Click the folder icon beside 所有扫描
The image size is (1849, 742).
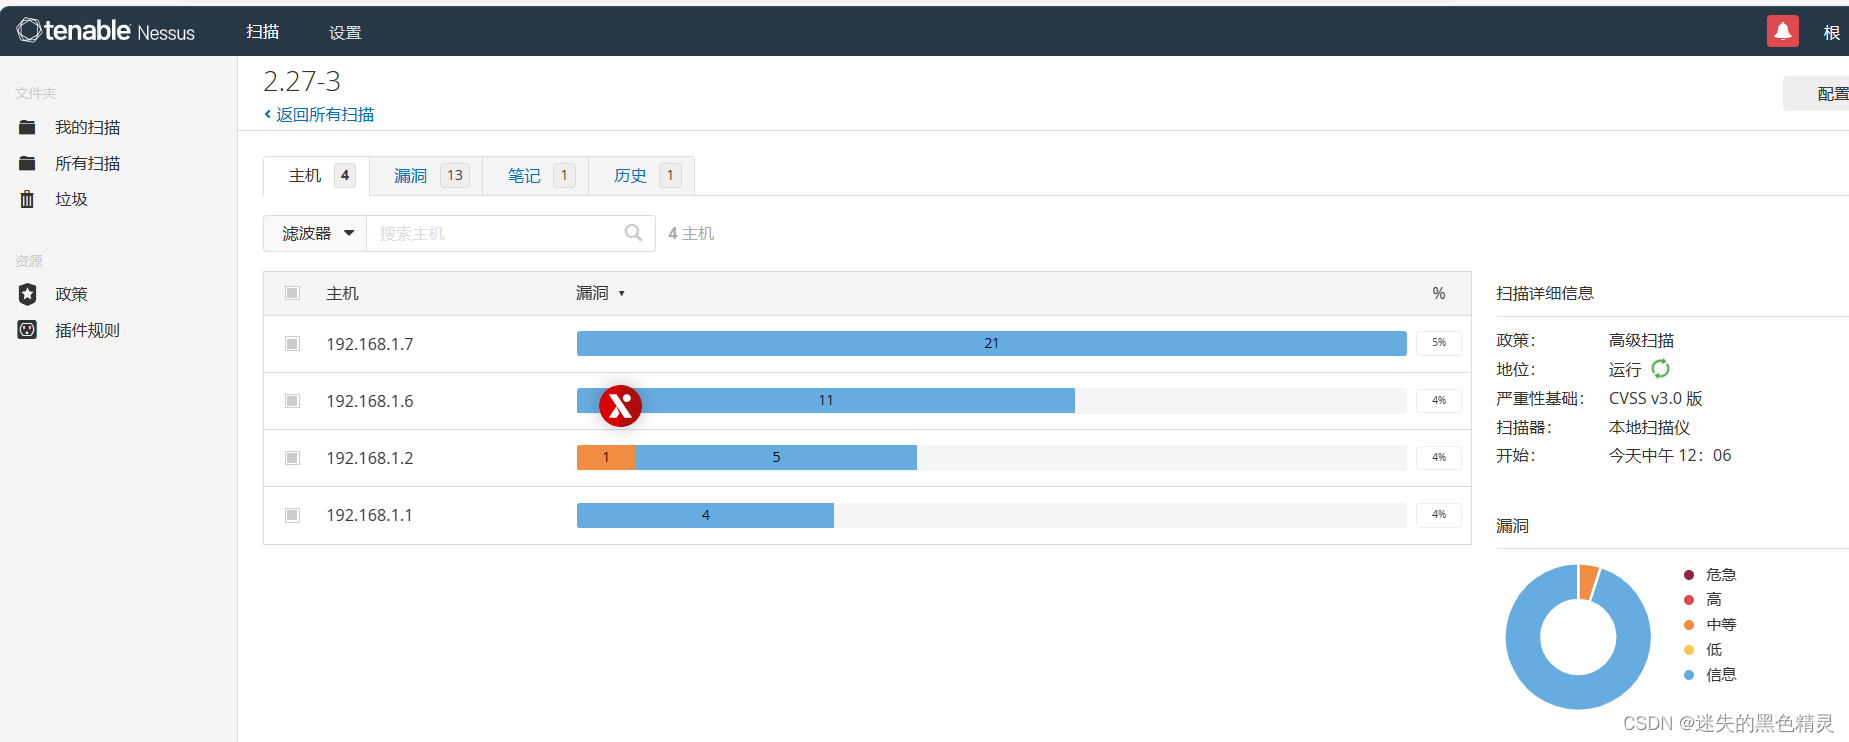coord(27,163)
